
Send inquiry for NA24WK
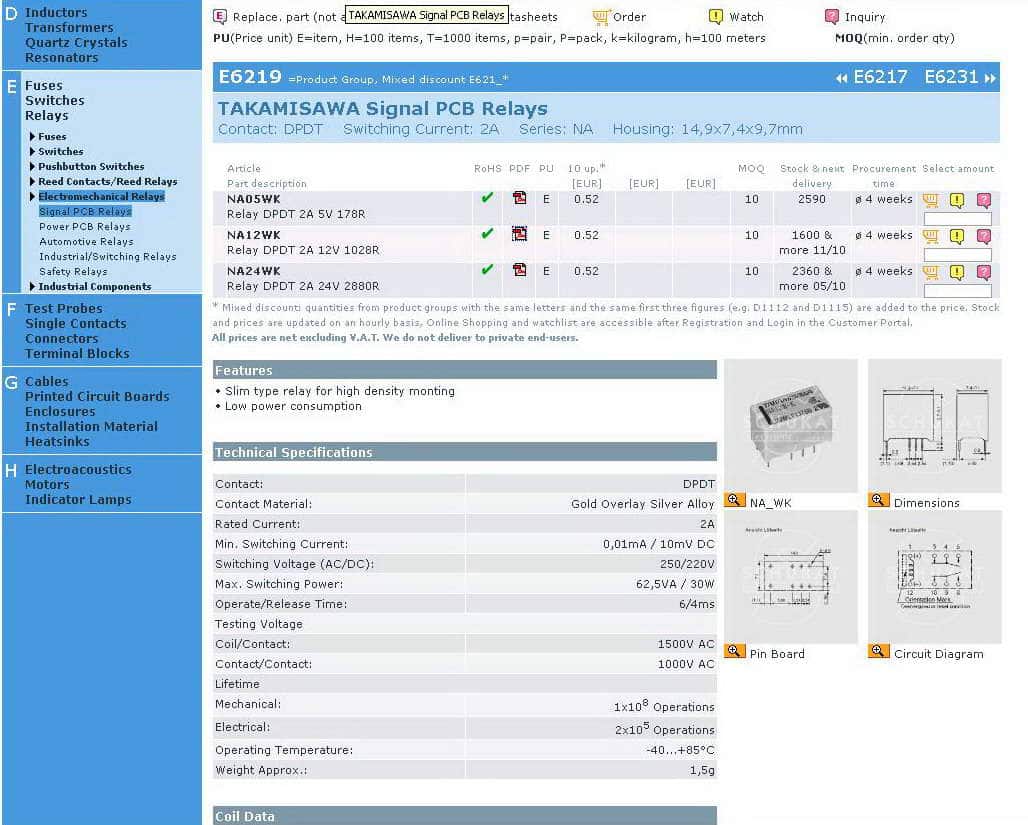click(x=983, y=272)
